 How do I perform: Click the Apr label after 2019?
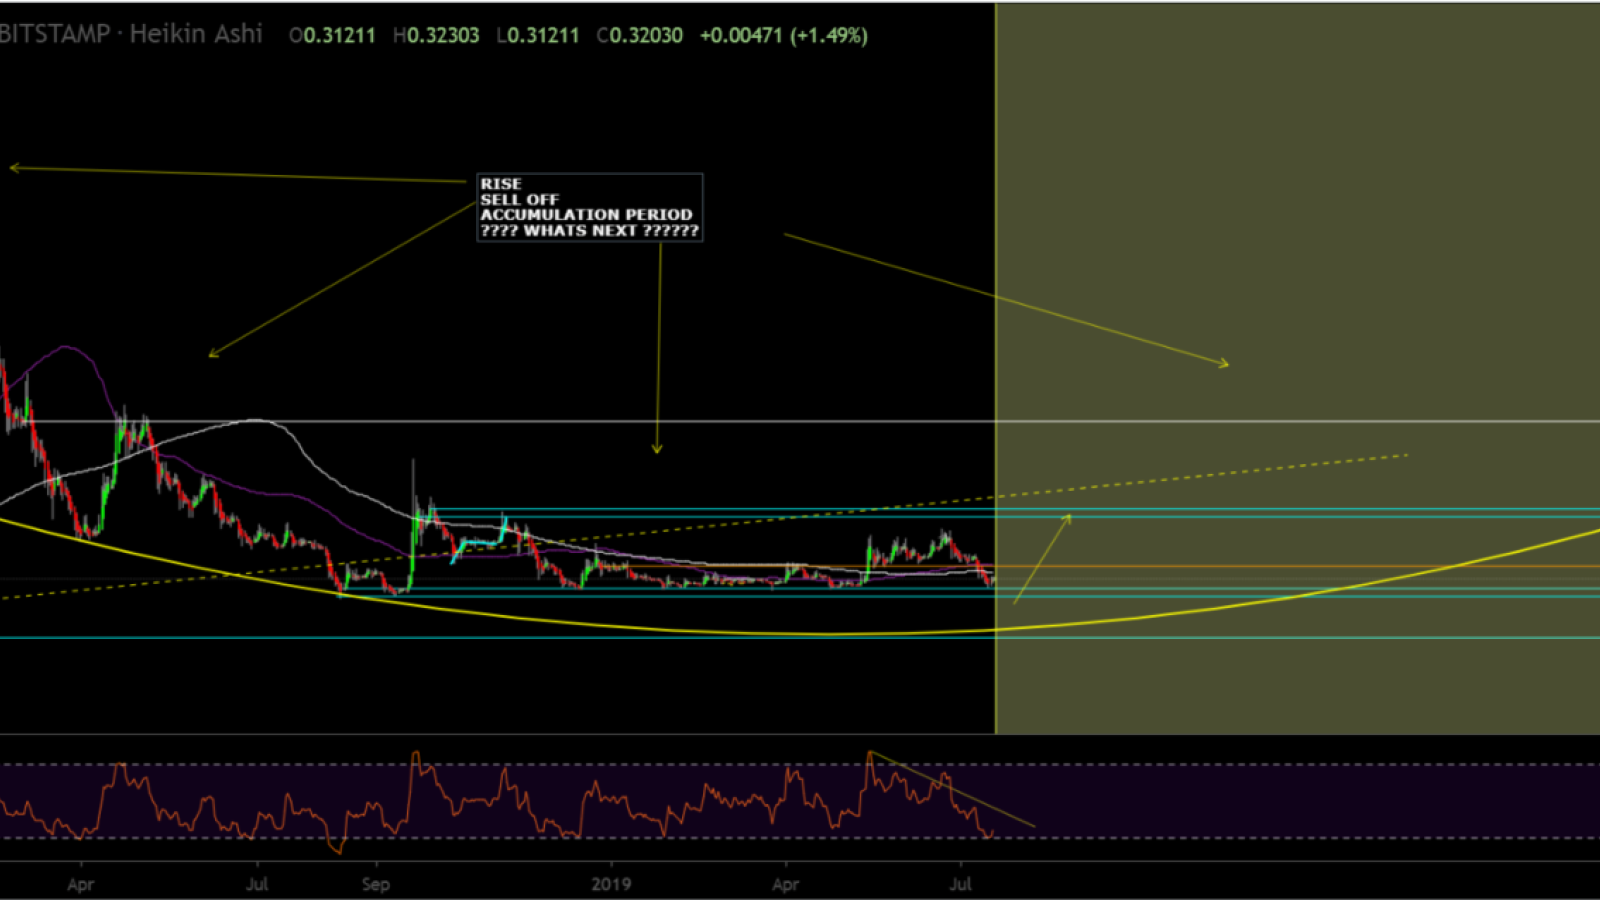(786, 884)
